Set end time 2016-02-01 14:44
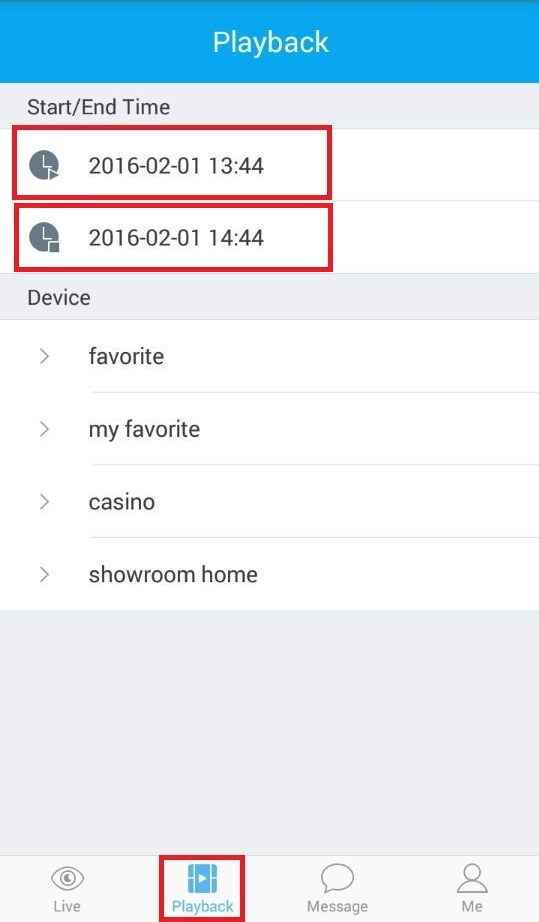 coord(176,238)
